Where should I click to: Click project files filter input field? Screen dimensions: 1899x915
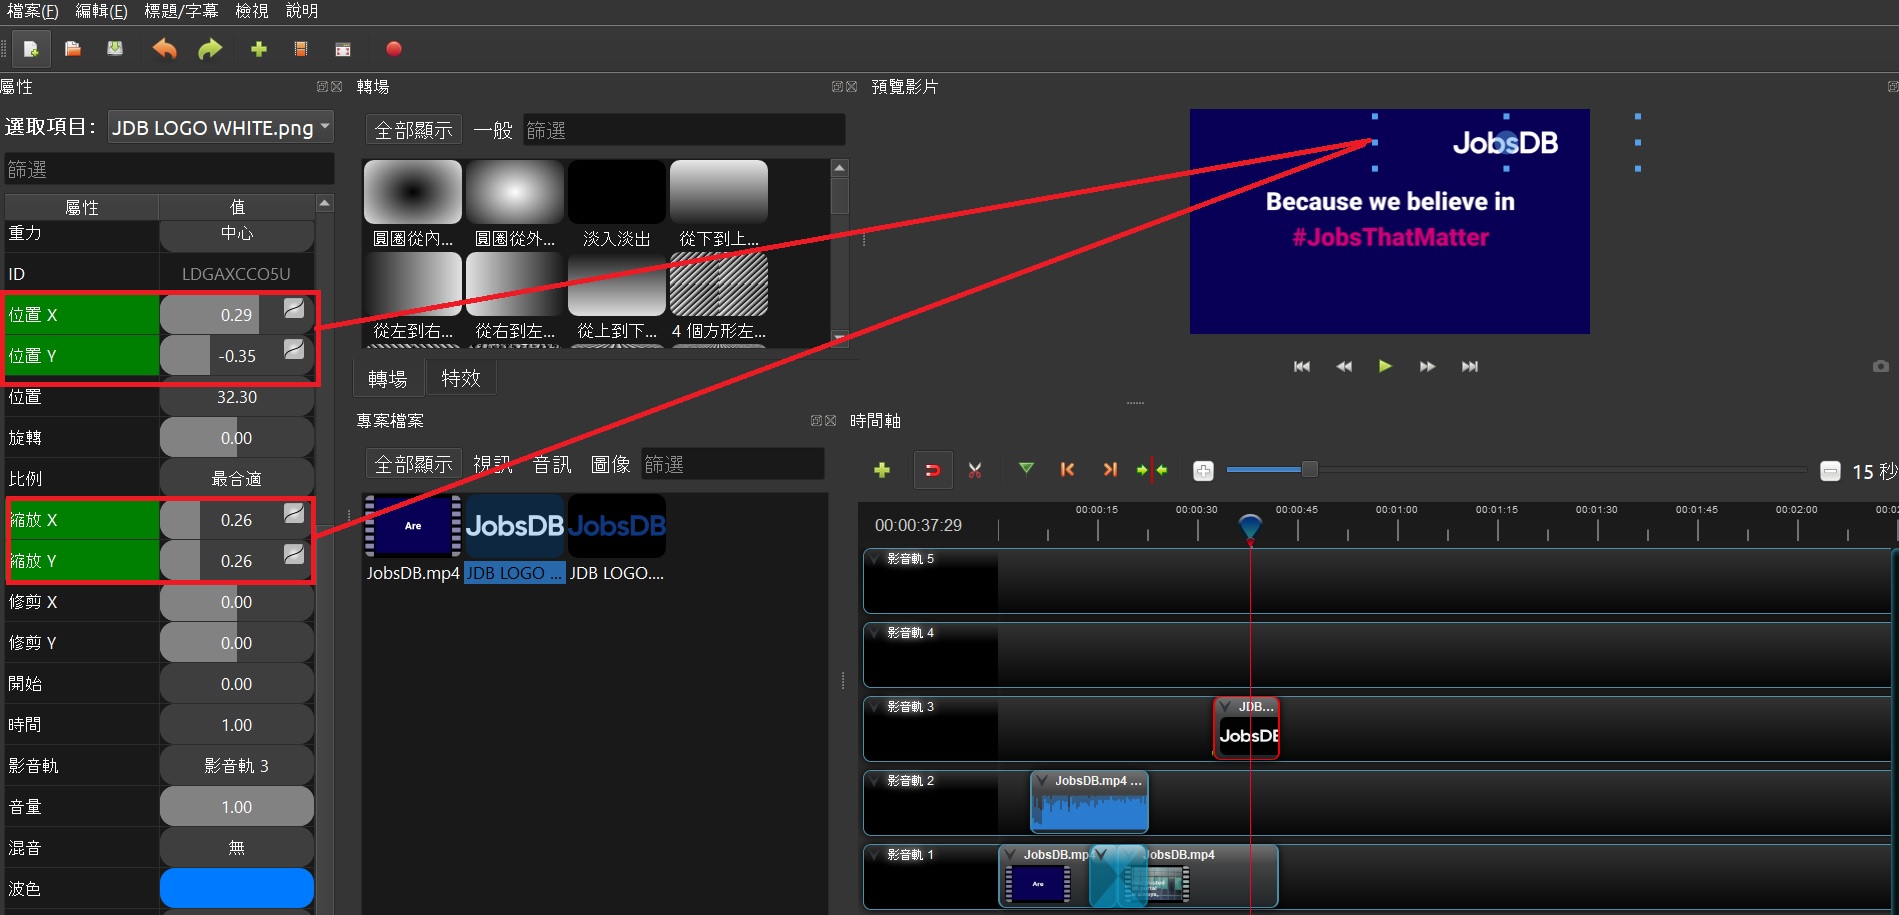[x=732, y=464]
